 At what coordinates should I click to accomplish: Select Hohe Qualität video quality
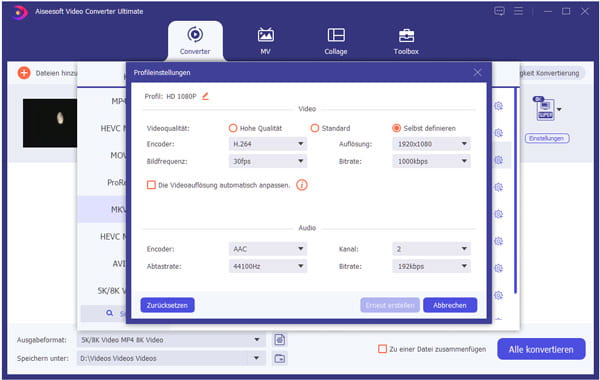pos(233,128)
